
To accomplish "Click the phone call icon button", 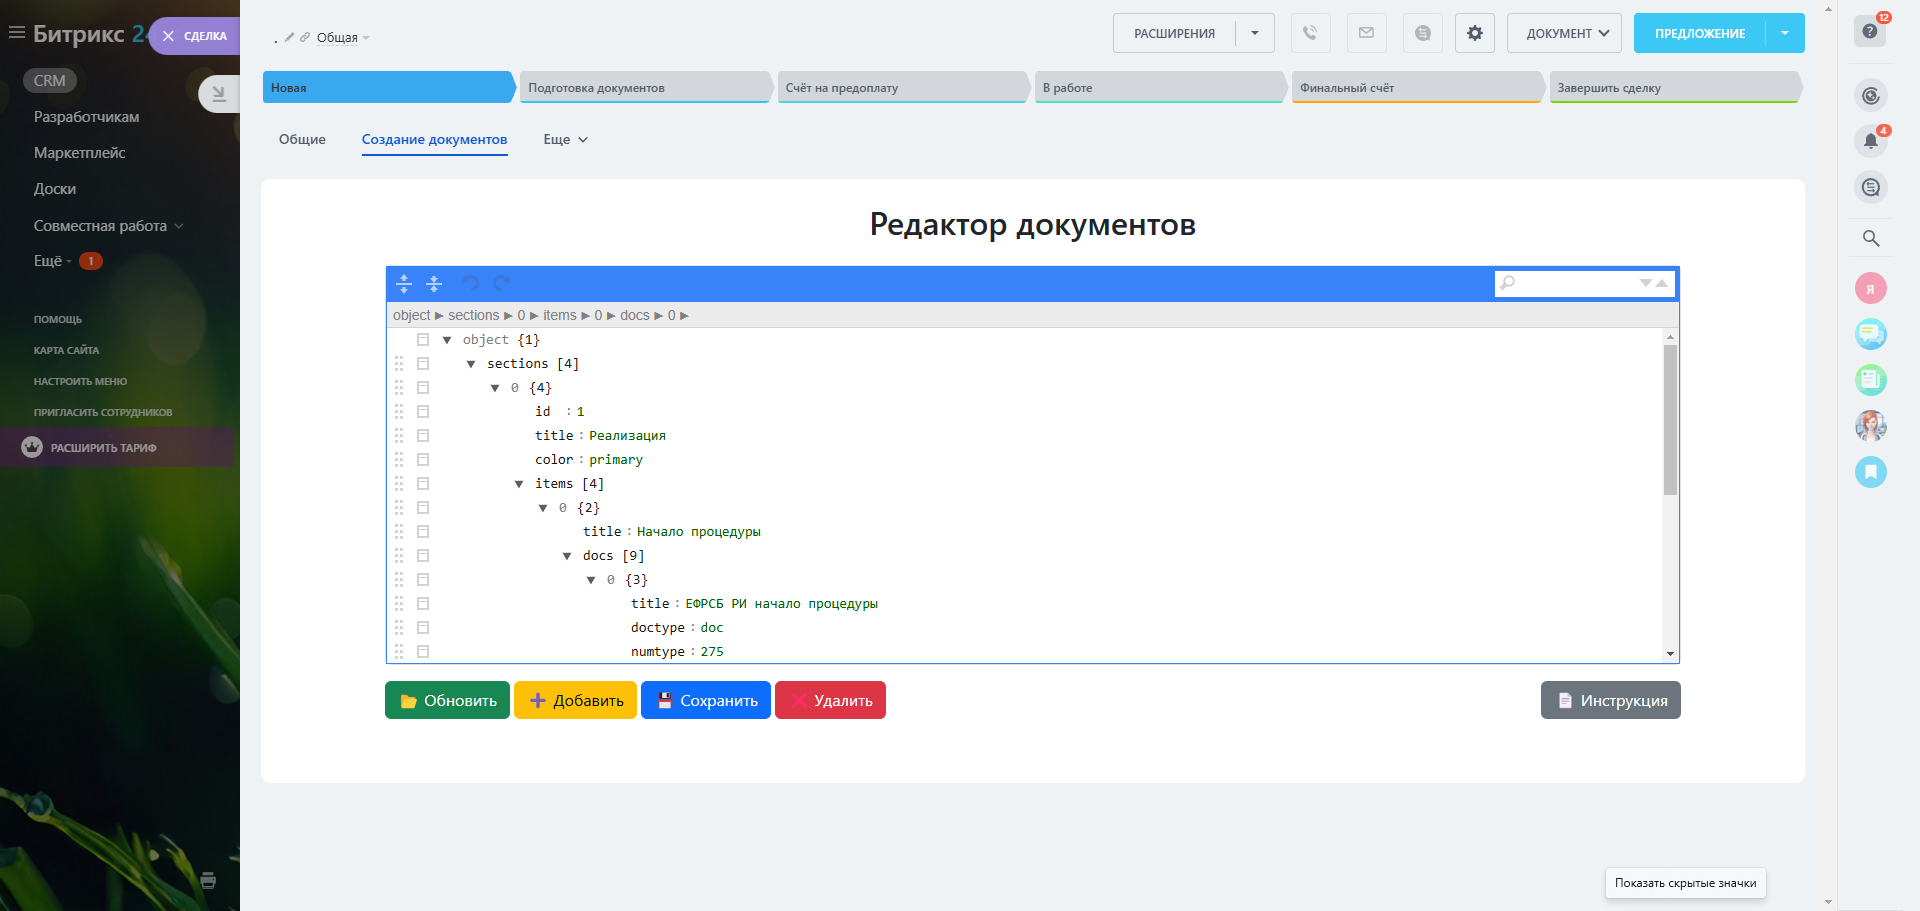I will [1310, 33].
